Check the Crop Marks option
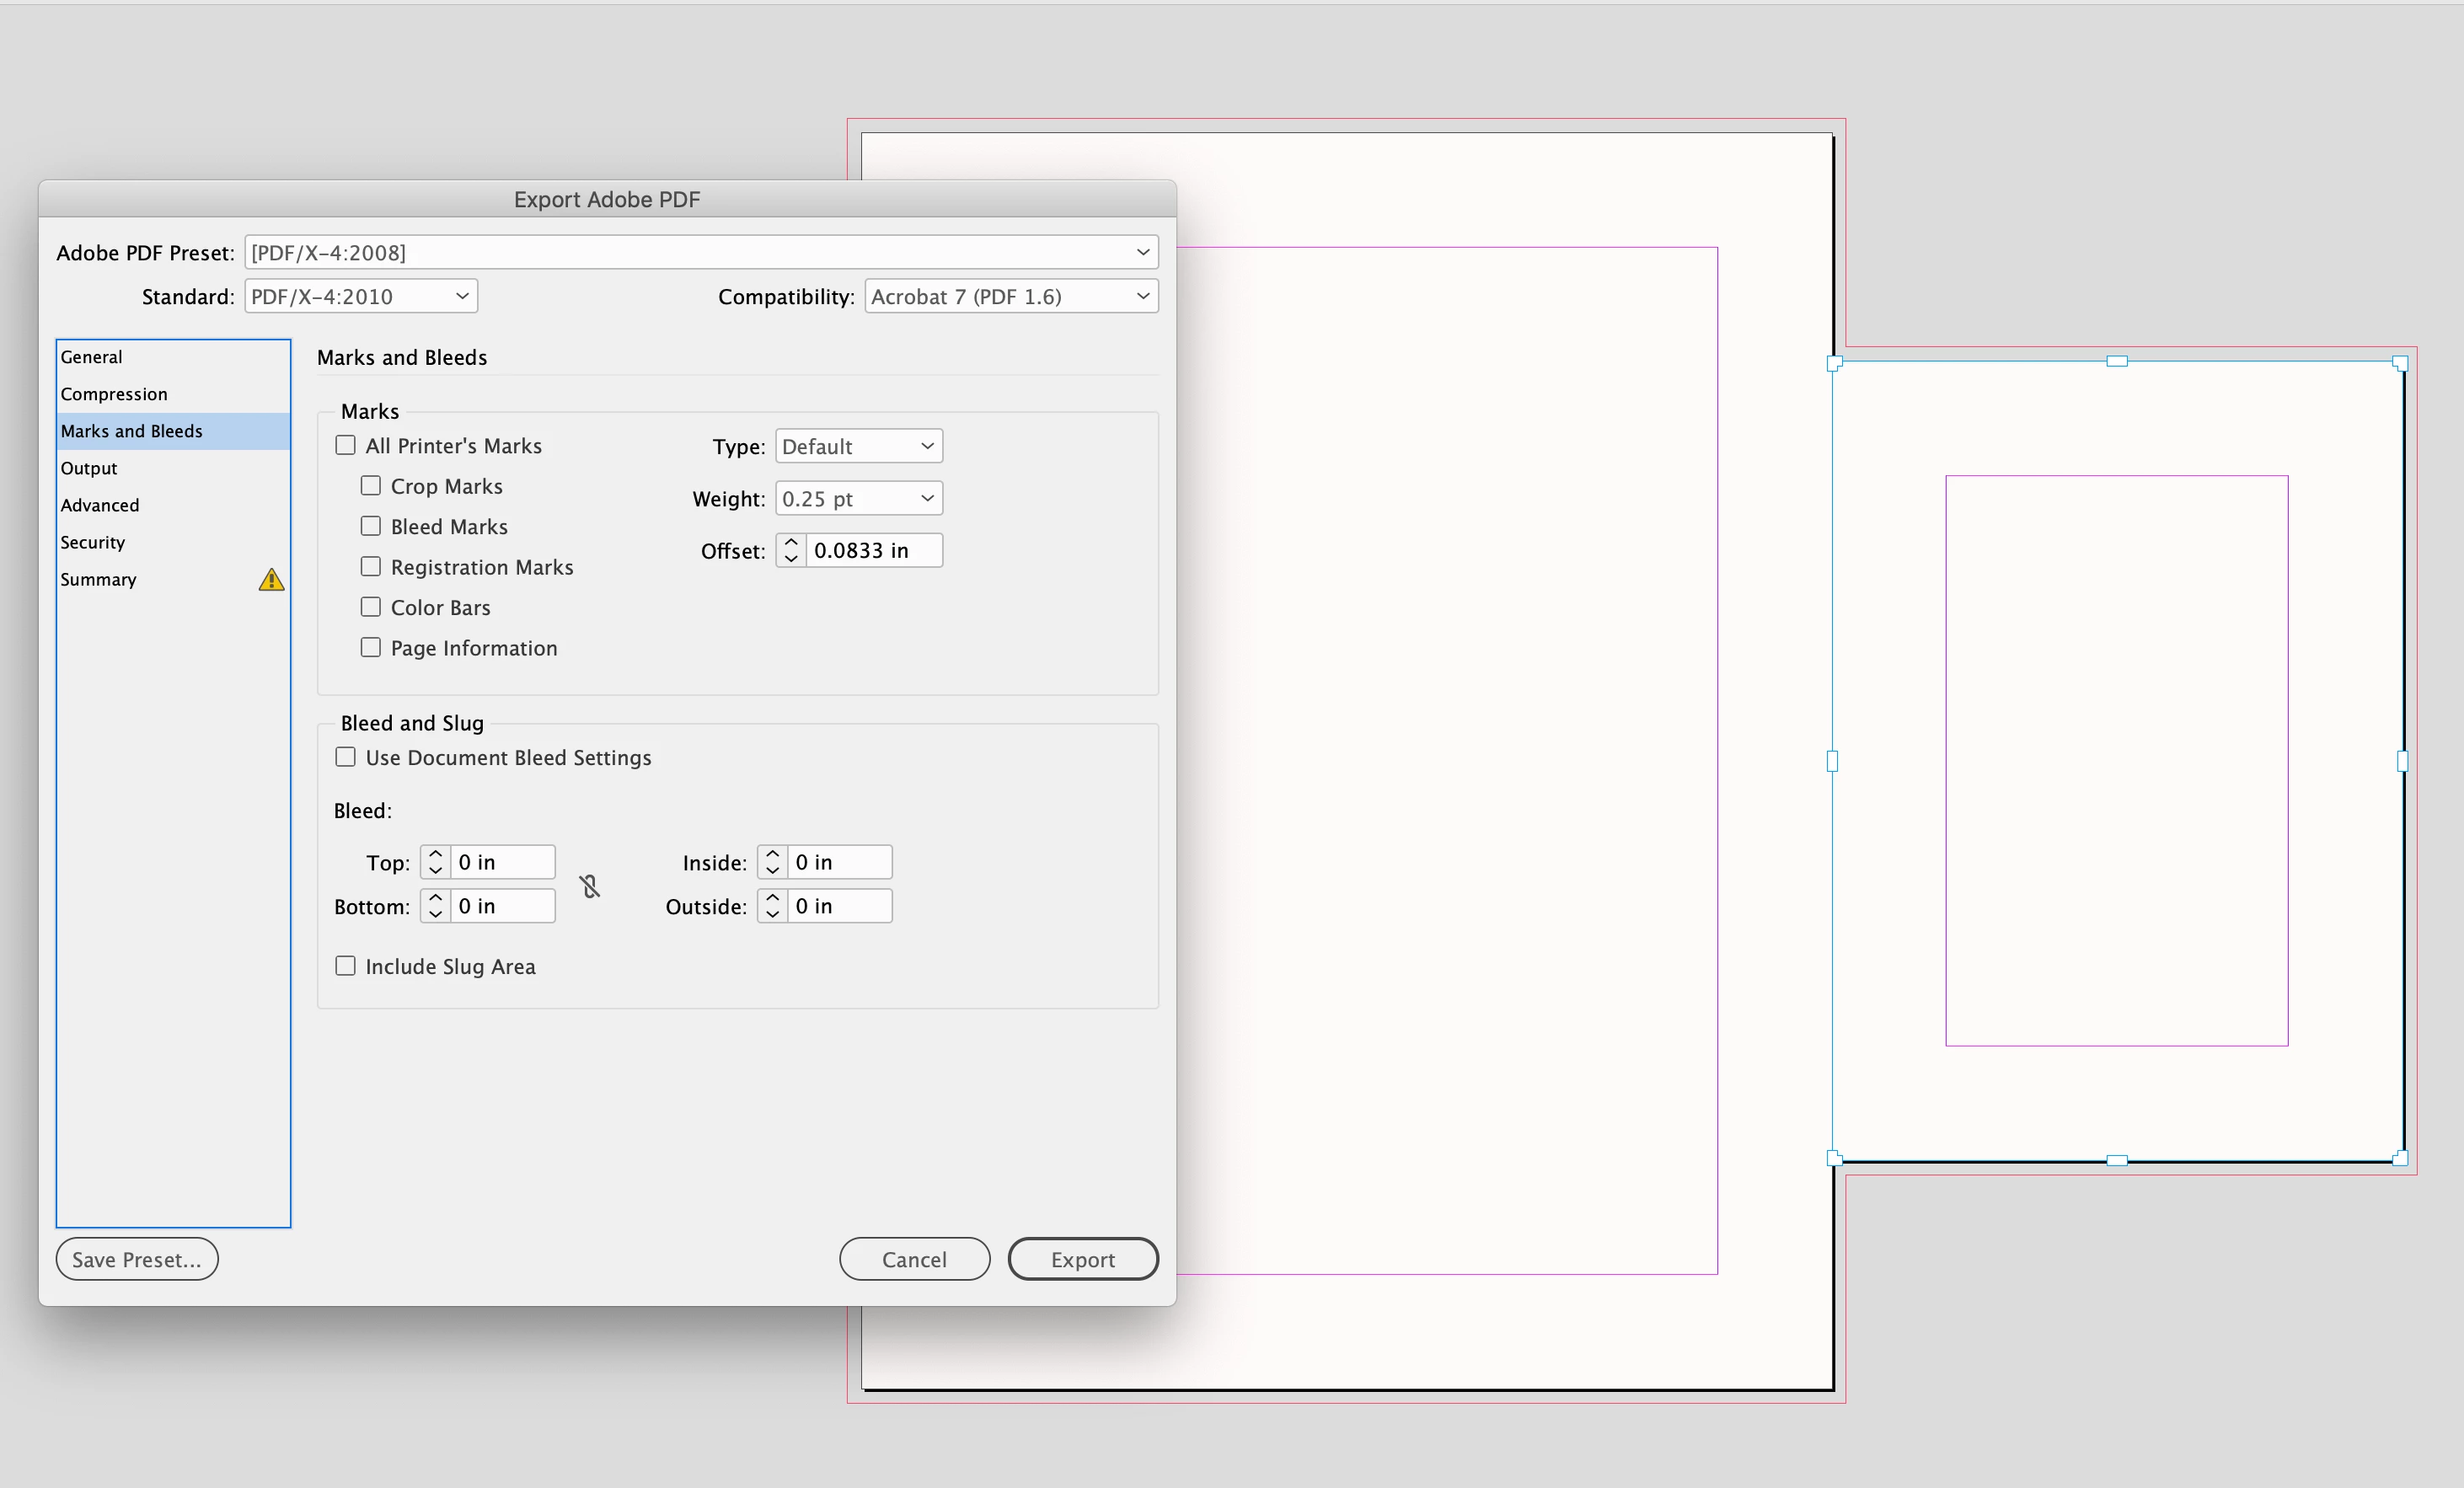 pos(371,486)
